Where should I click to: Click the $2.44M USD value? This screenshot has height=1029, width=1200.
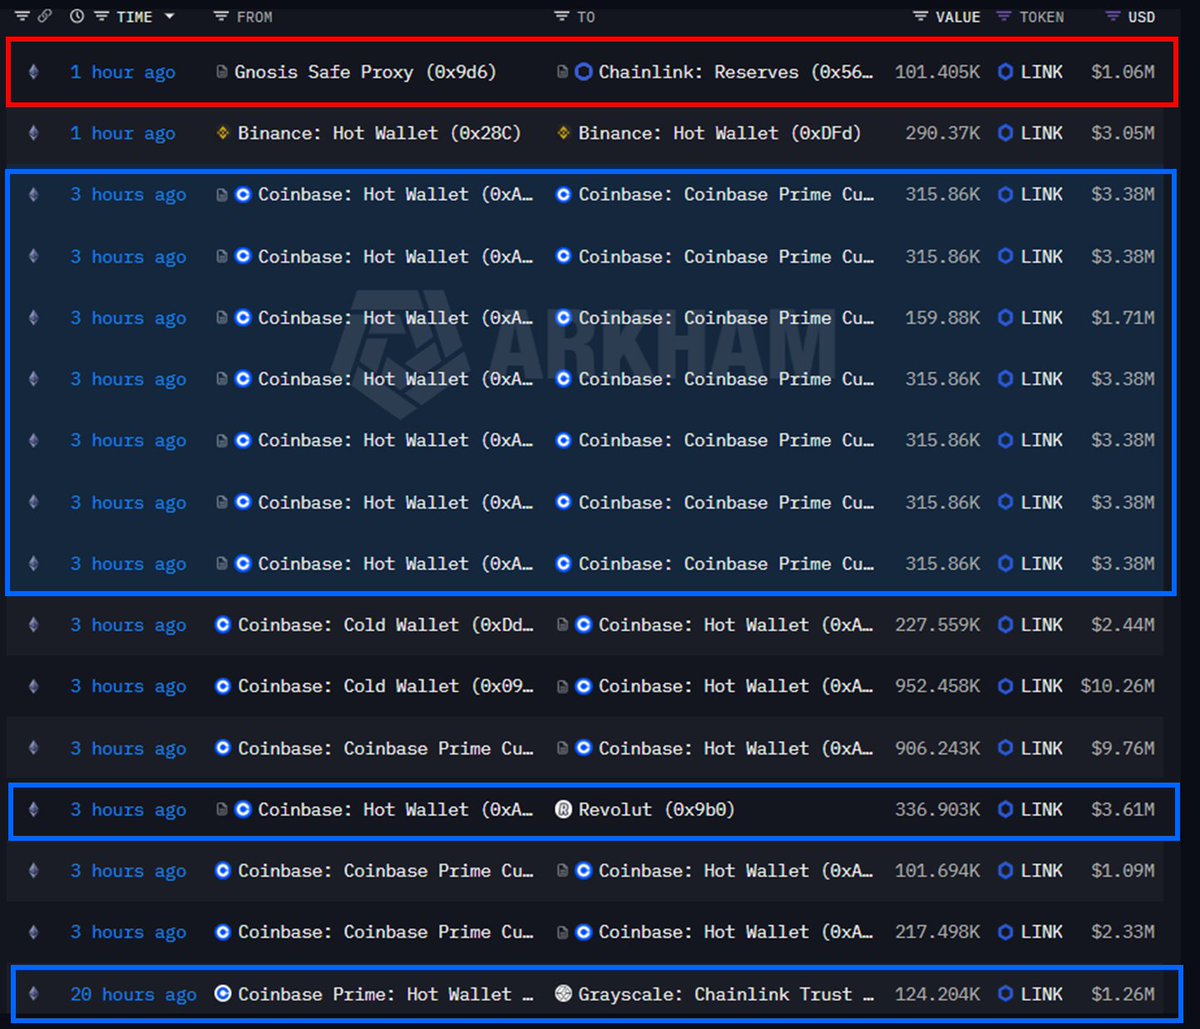[x=1123, y=625]
